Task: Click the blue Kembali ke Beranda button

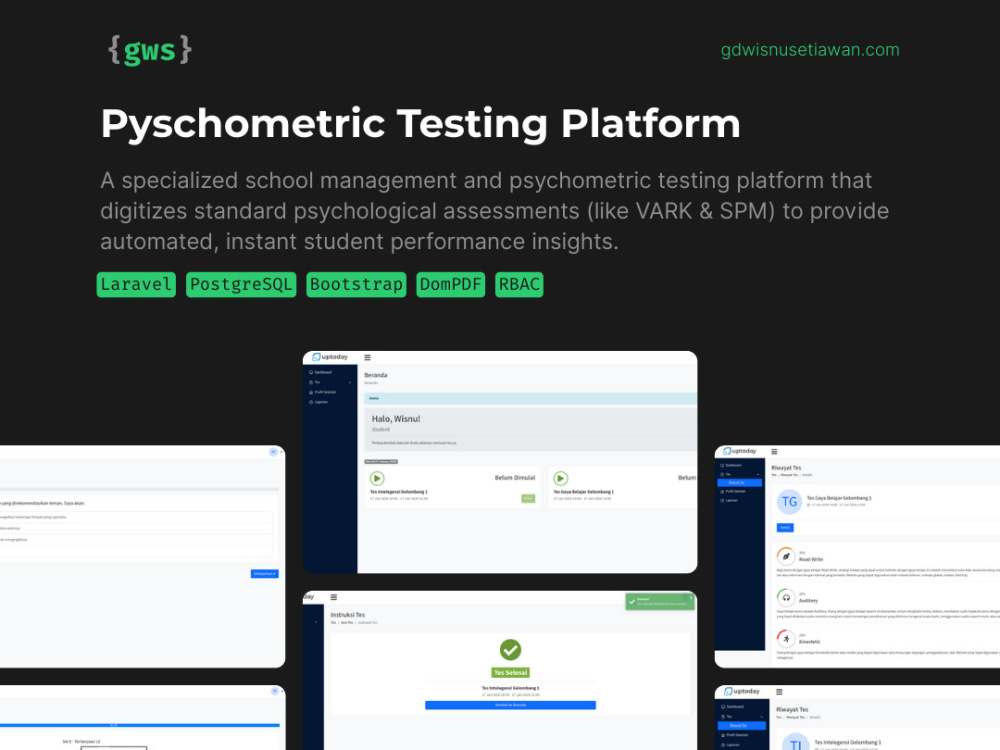Action: [510, 705]
